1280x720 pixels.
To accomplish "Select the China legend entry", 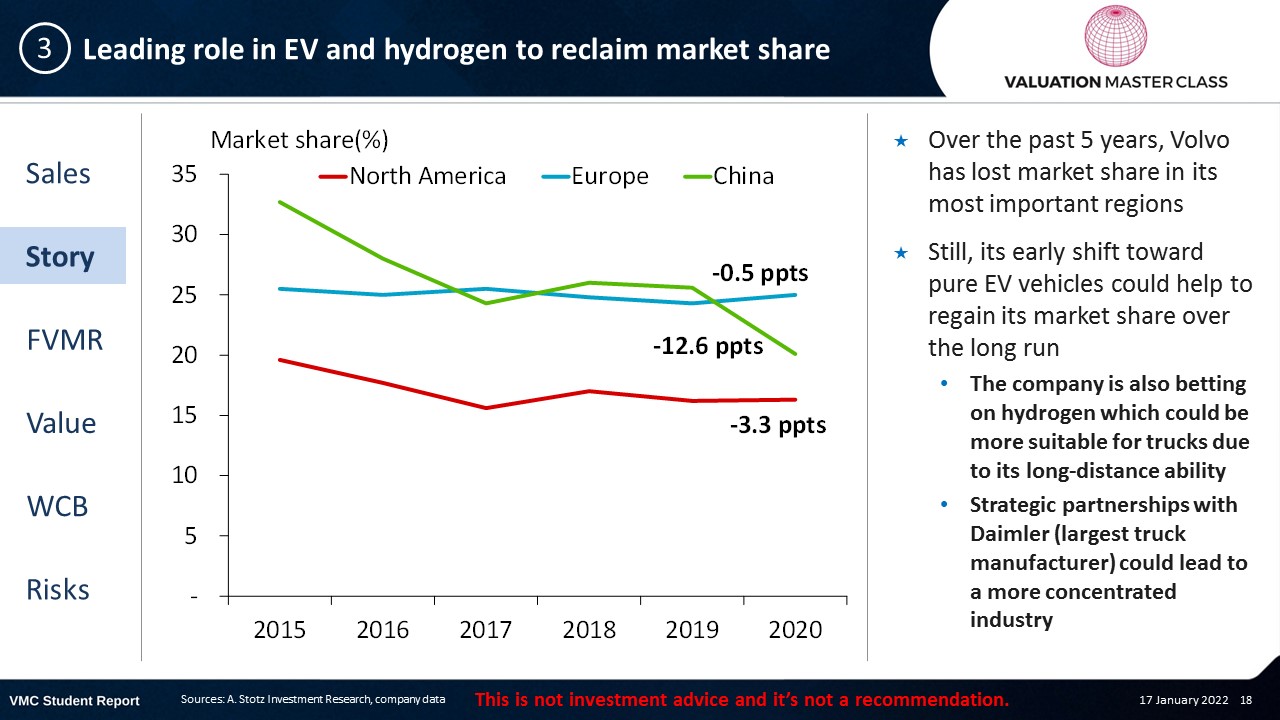I will coord(729,177).
